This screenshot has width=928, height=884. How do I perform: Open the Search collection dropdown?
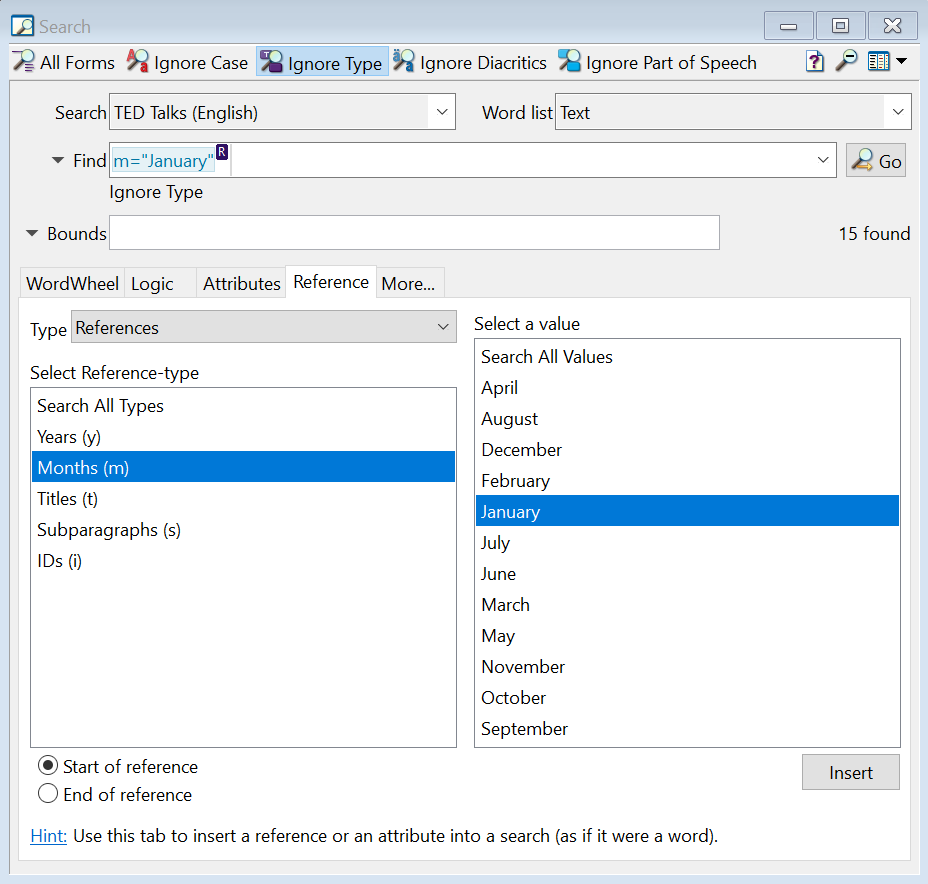[x=441, y=113]
